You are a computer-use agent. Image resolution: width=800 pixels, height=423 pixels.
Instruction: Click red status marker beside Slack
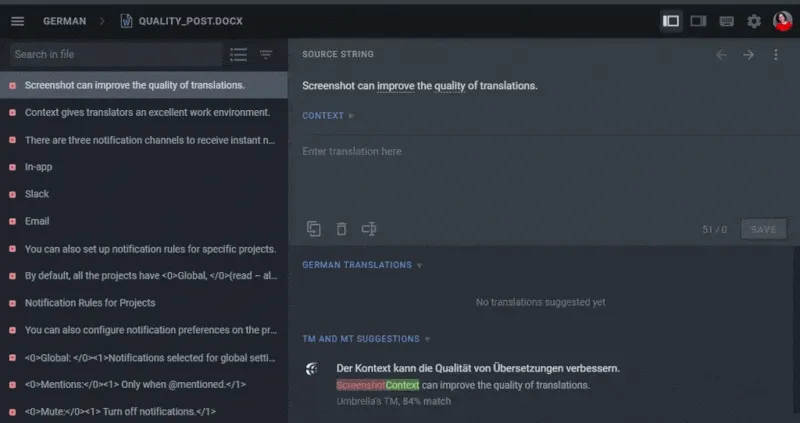[x=12, y=194]
